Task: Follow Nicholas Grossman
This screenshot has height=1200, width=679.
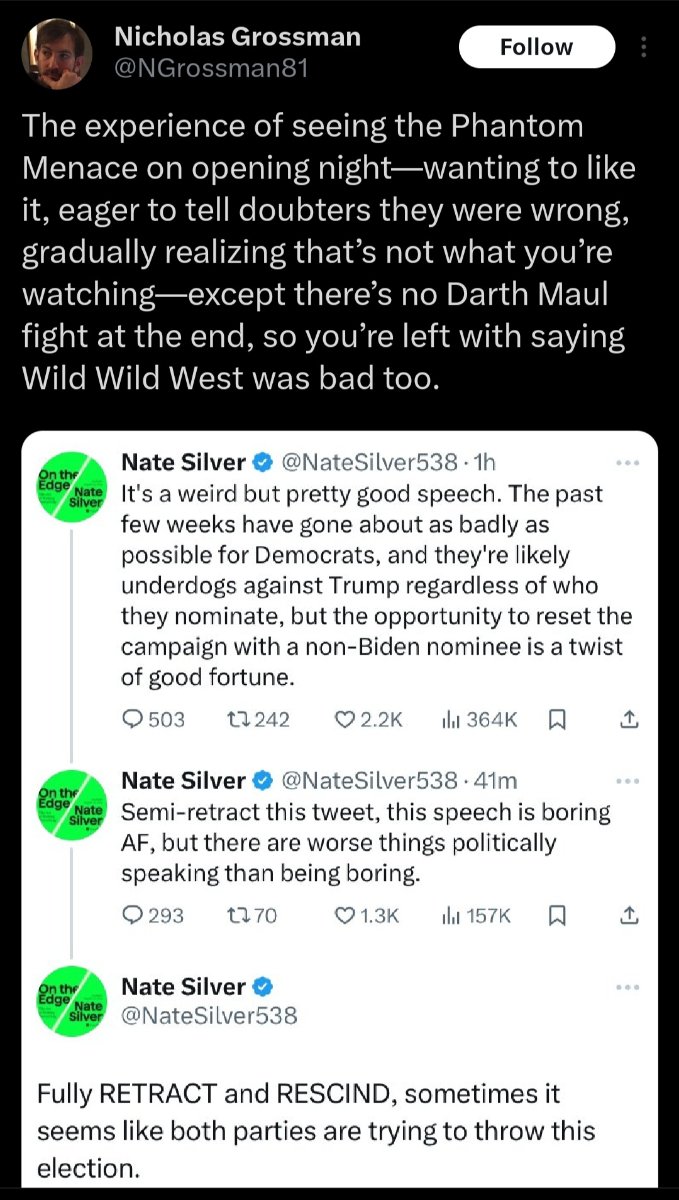Action: point(537,47)
